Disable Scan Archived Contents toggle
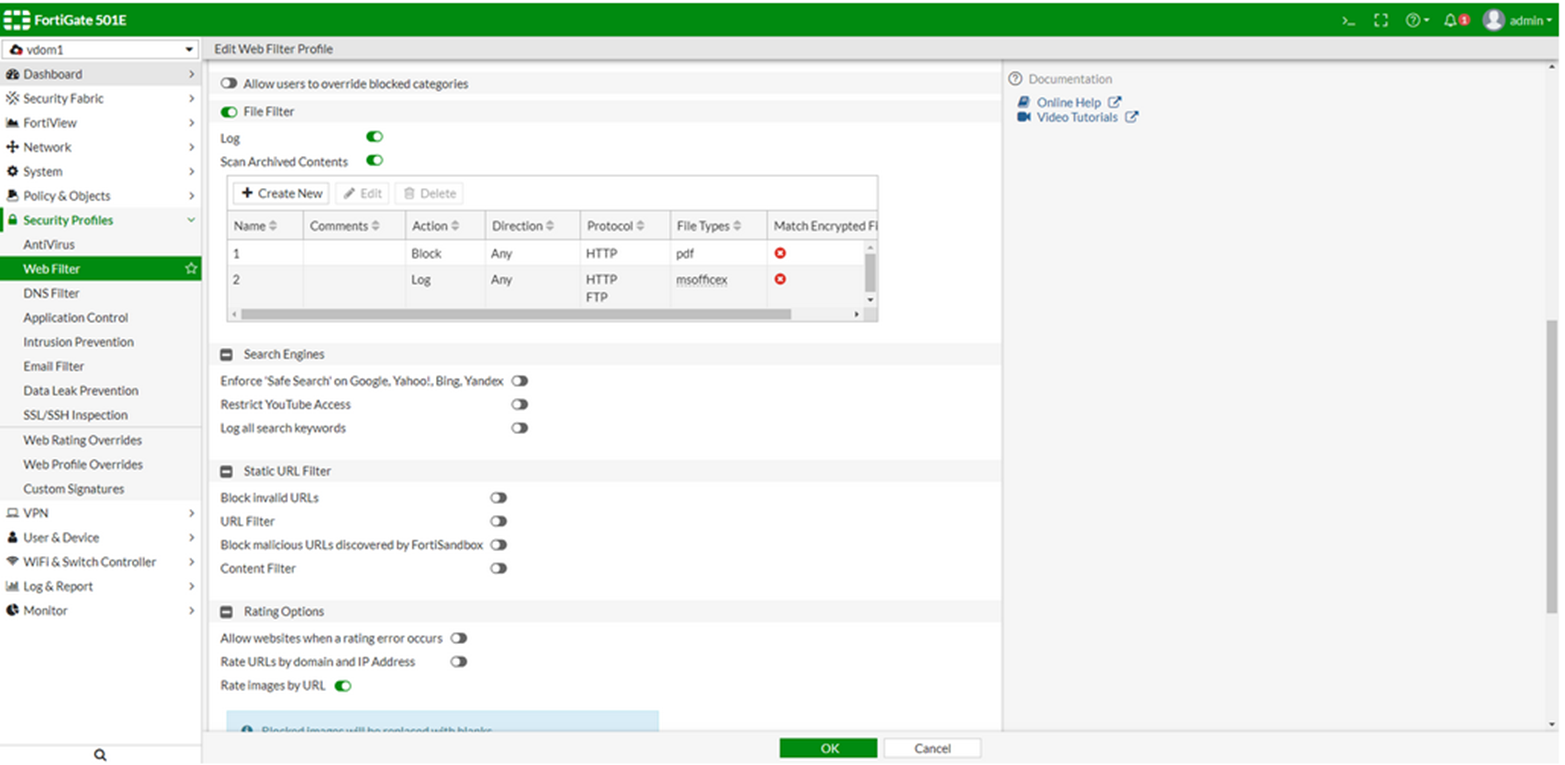Viewport: 1565px width, 765px height. pos(375,161)
